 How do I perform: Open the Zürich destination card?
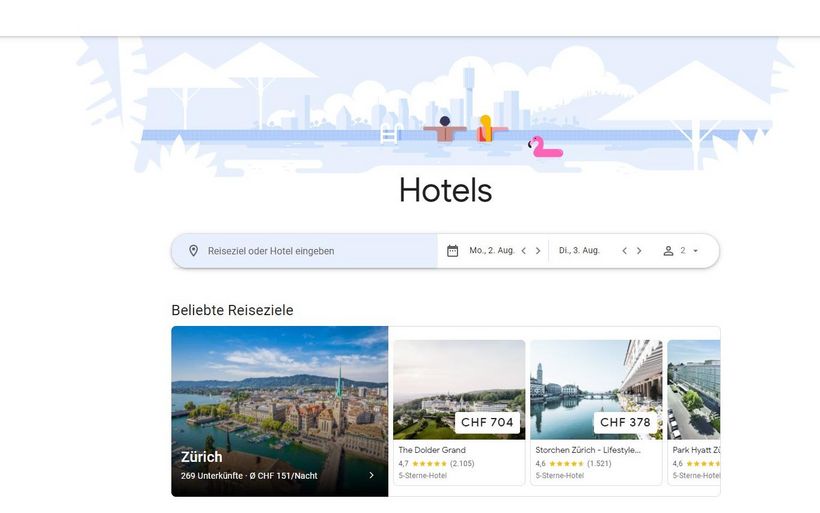[280, 411]
